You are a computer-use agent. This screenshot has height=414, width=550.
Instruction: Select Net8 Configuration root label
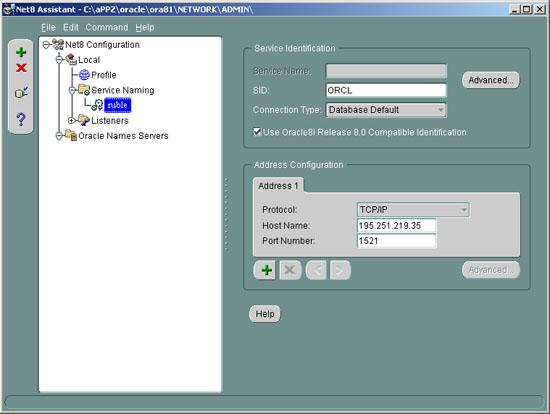point(102,45)
